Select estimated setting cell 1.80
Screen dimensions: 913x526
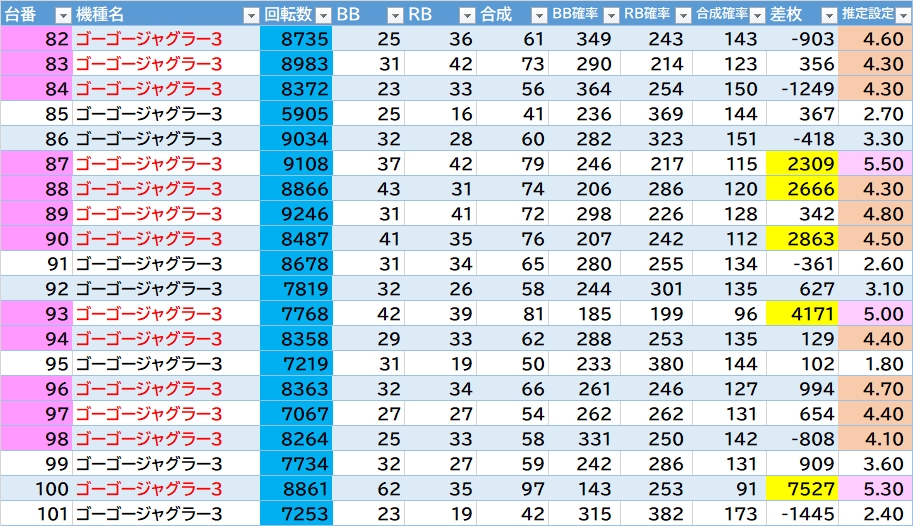tap(875, 363)
